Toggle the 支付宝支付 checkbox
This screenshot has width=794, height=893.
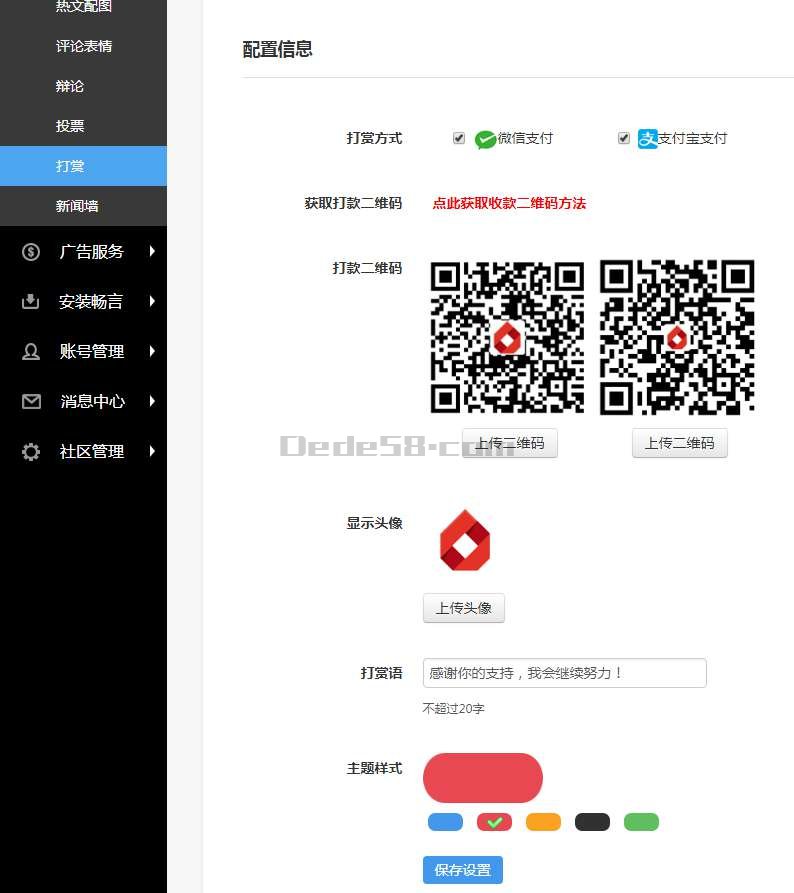pyautogui.click(x=624, y=138)
